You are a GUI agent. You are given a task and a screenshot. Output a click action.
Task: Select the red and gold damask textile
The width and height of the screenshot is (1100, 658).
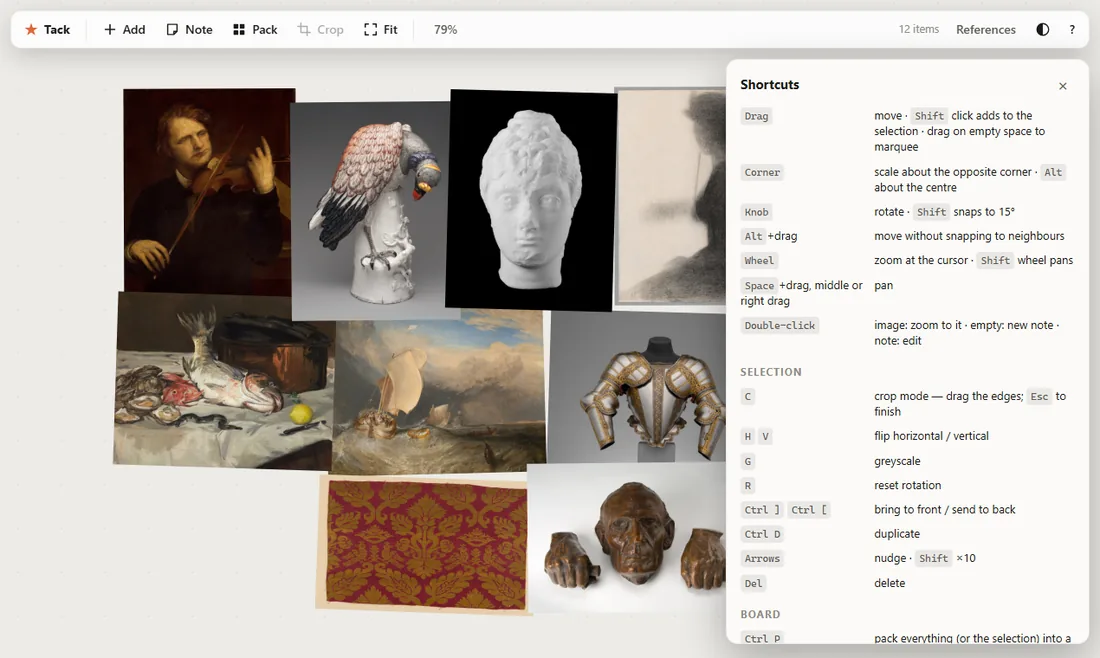[423, 544]
